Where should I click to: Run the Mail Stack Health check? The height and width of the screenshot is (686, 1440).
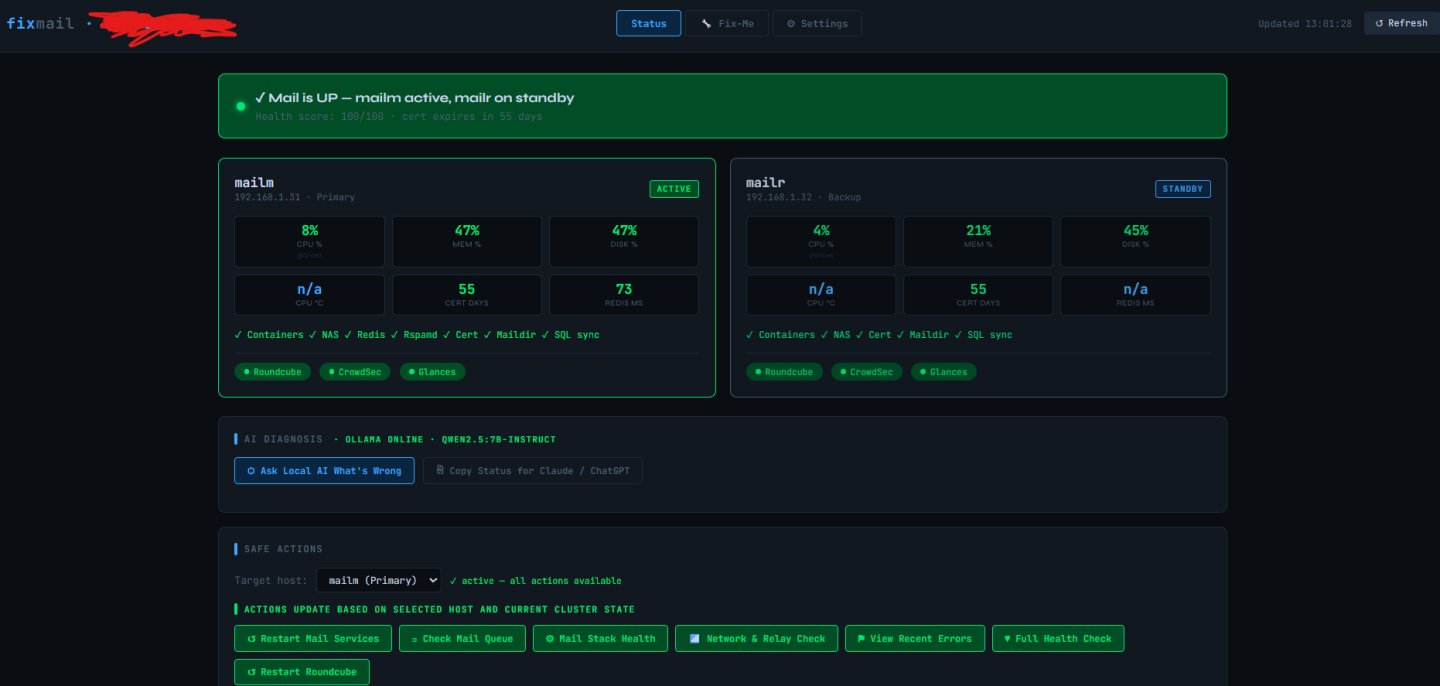click(x=601, y=638)
